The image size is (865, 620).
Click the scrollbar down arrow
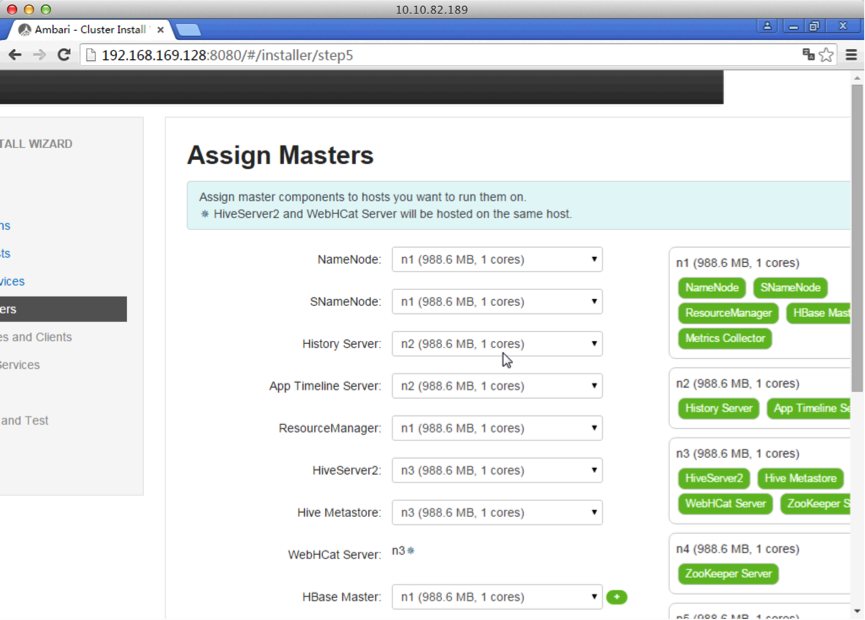pos(857,611)
